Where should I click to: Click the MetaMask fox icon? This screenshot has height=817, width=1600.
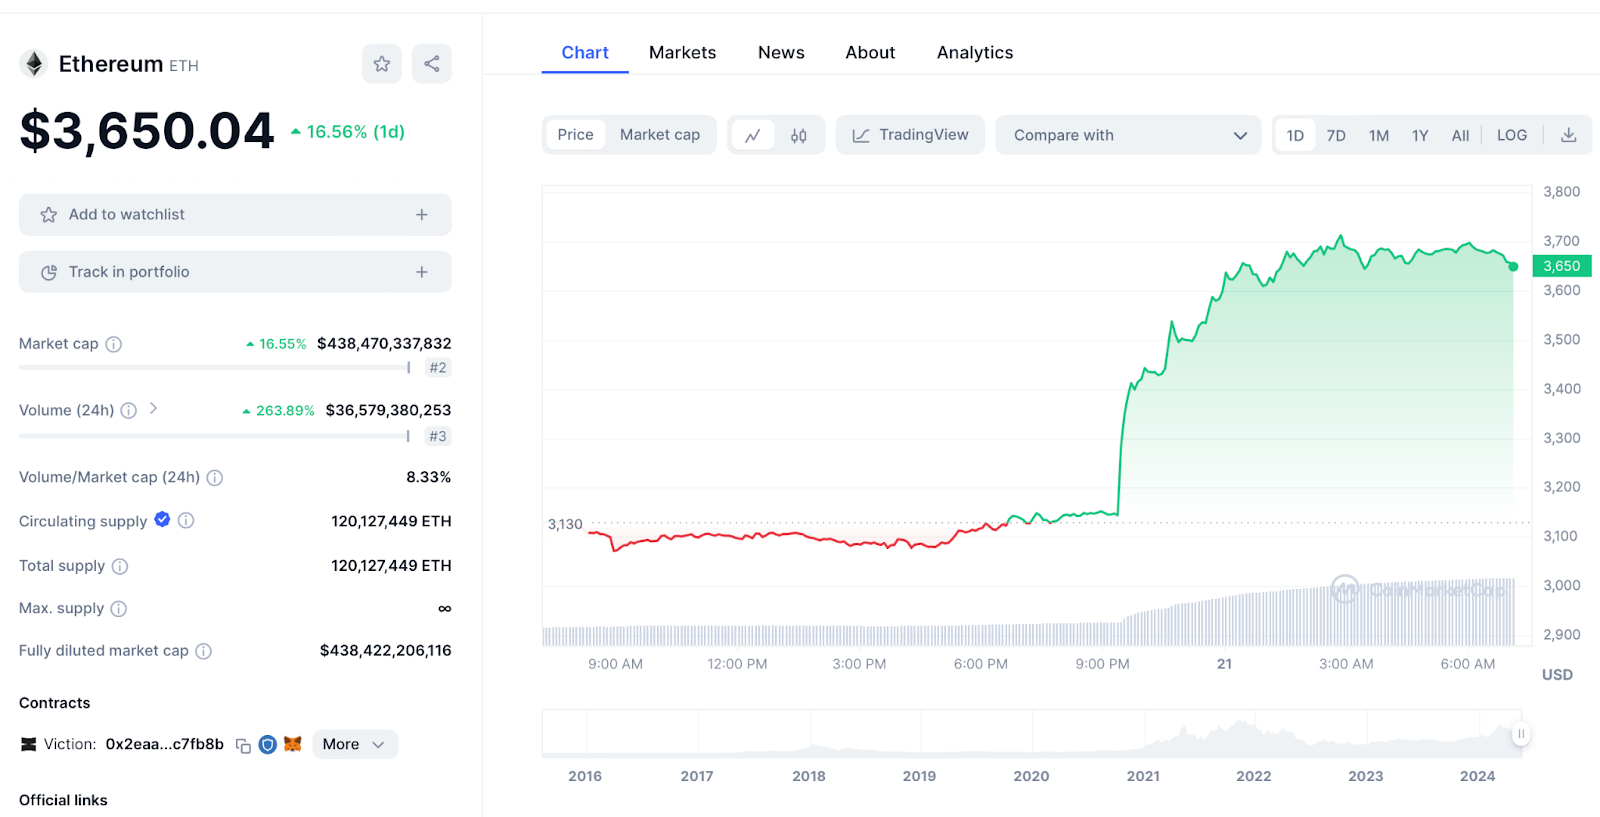(293, 744)
